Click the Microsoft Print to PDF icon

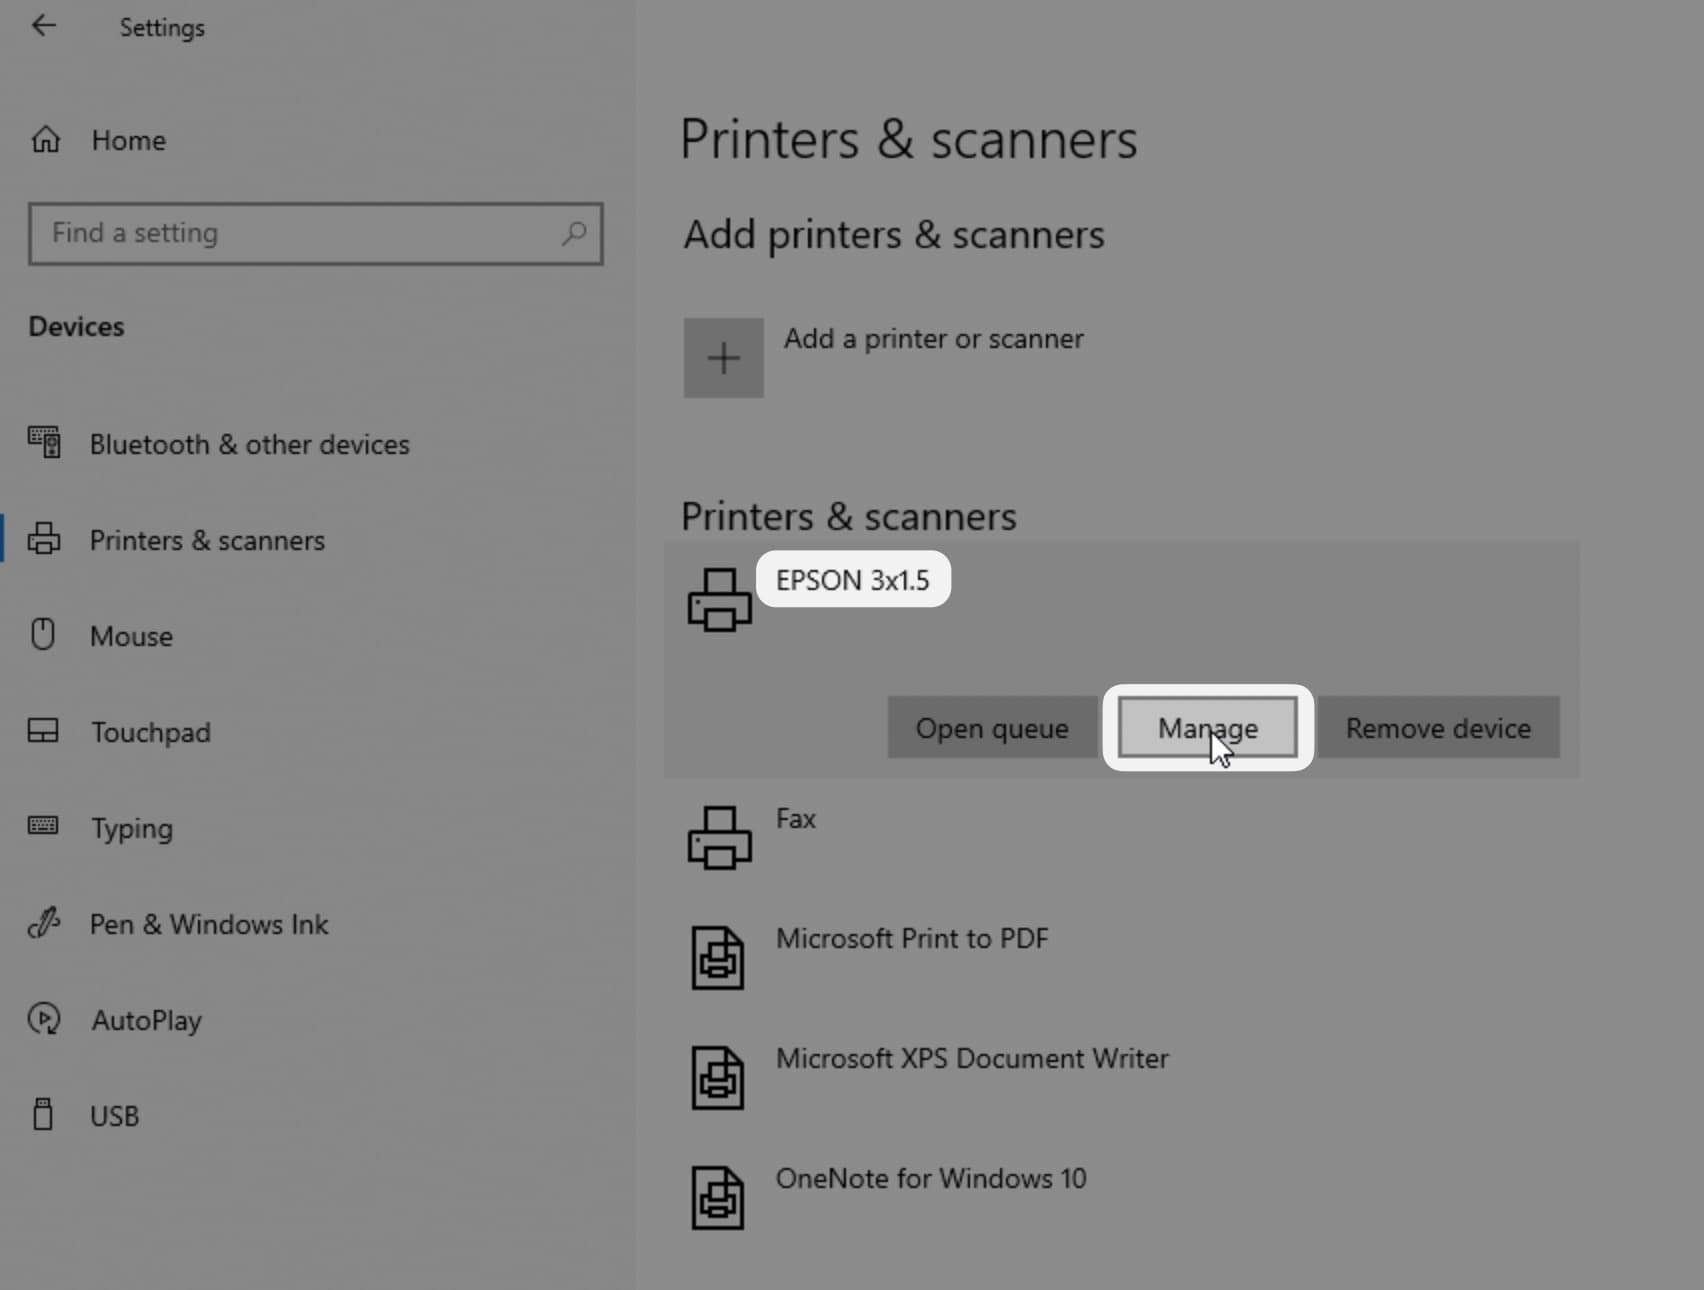pos(718,958)
